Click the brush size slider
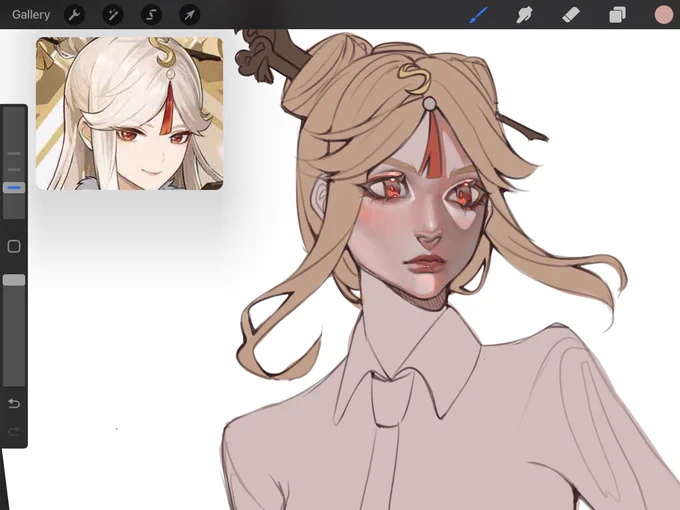The width and height of the screenshot is (680, 510). [14, 163]
